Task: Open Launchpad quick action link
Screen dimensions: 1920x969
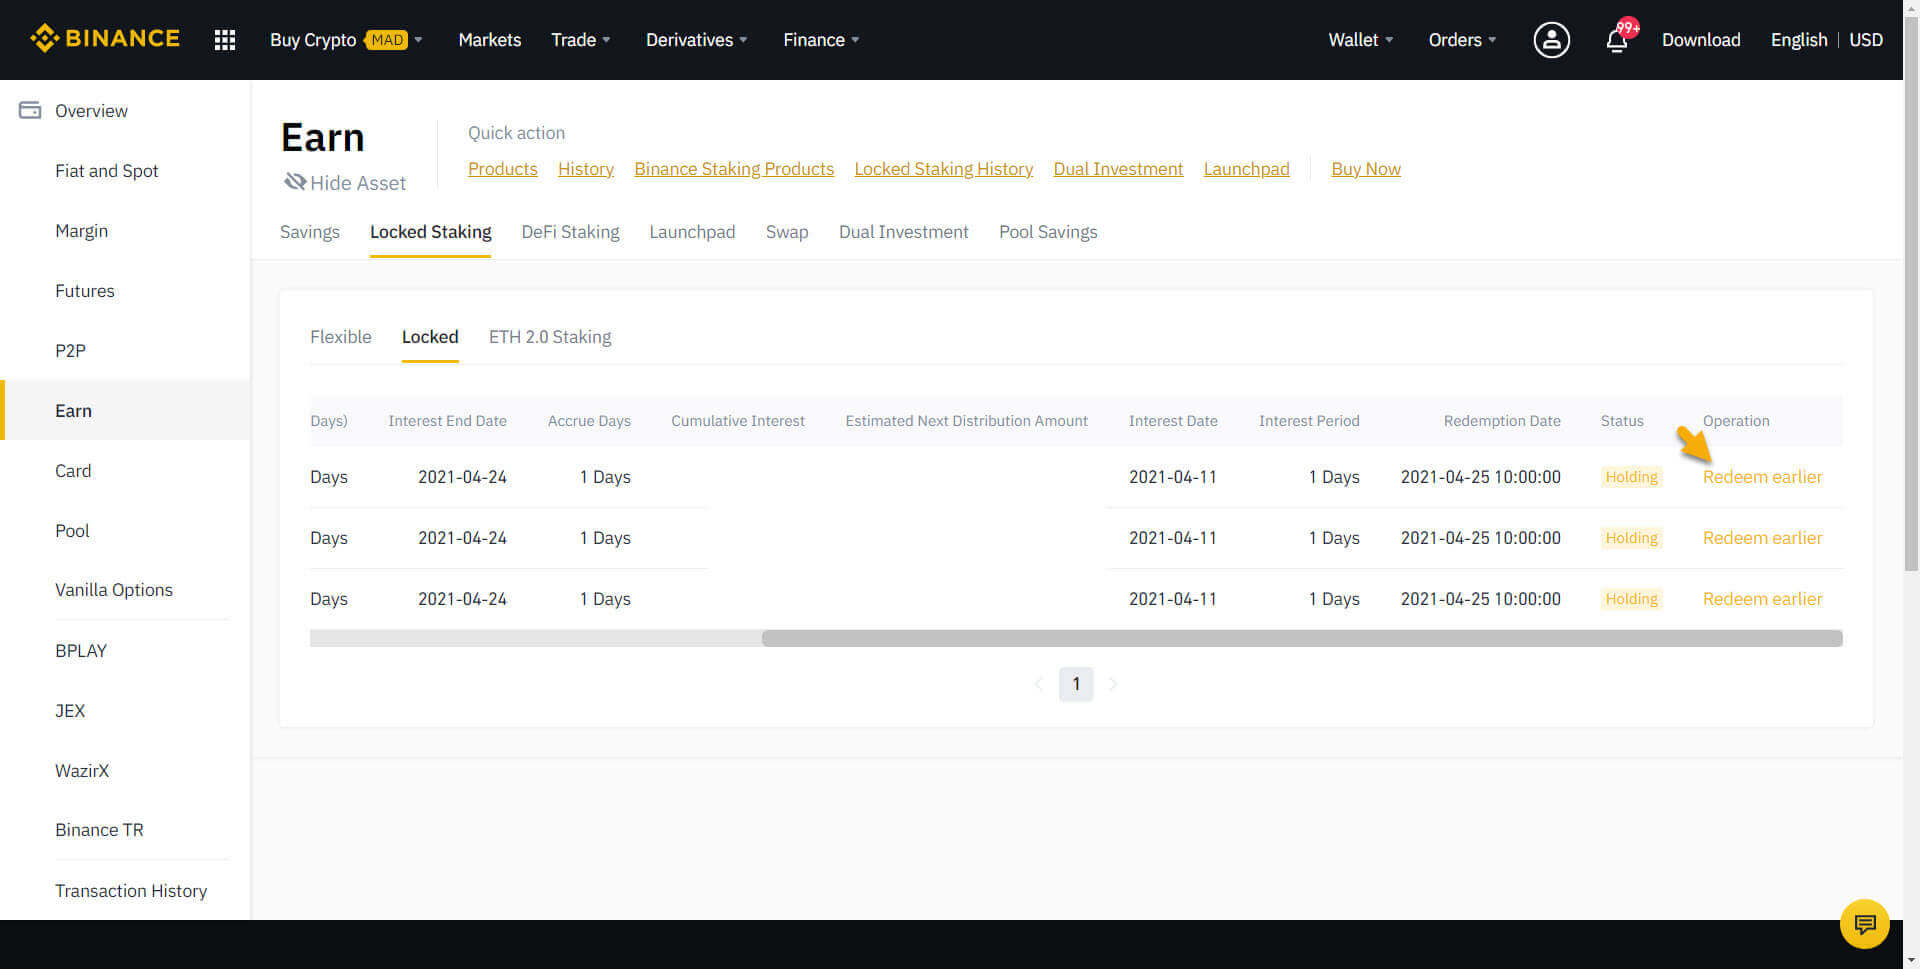Action: [1247, 169]
